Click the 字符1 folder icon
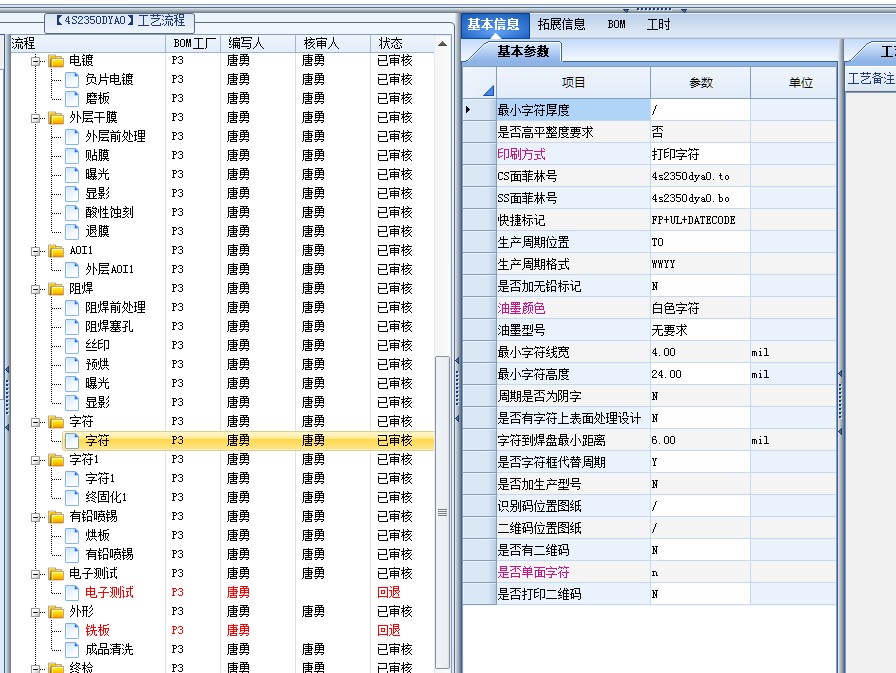 [x=56, y=460]
